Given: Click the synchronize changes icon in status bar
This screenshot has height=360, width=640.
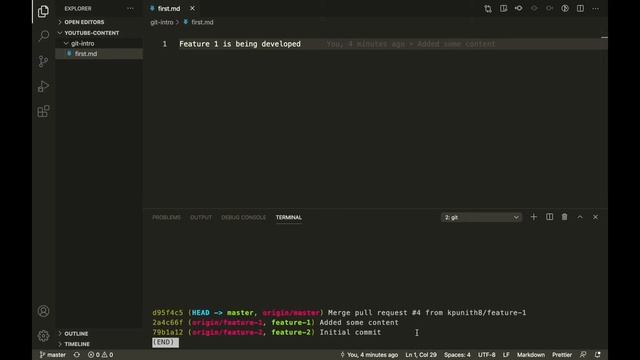Looking at the screenshot, I should (77, 355).
